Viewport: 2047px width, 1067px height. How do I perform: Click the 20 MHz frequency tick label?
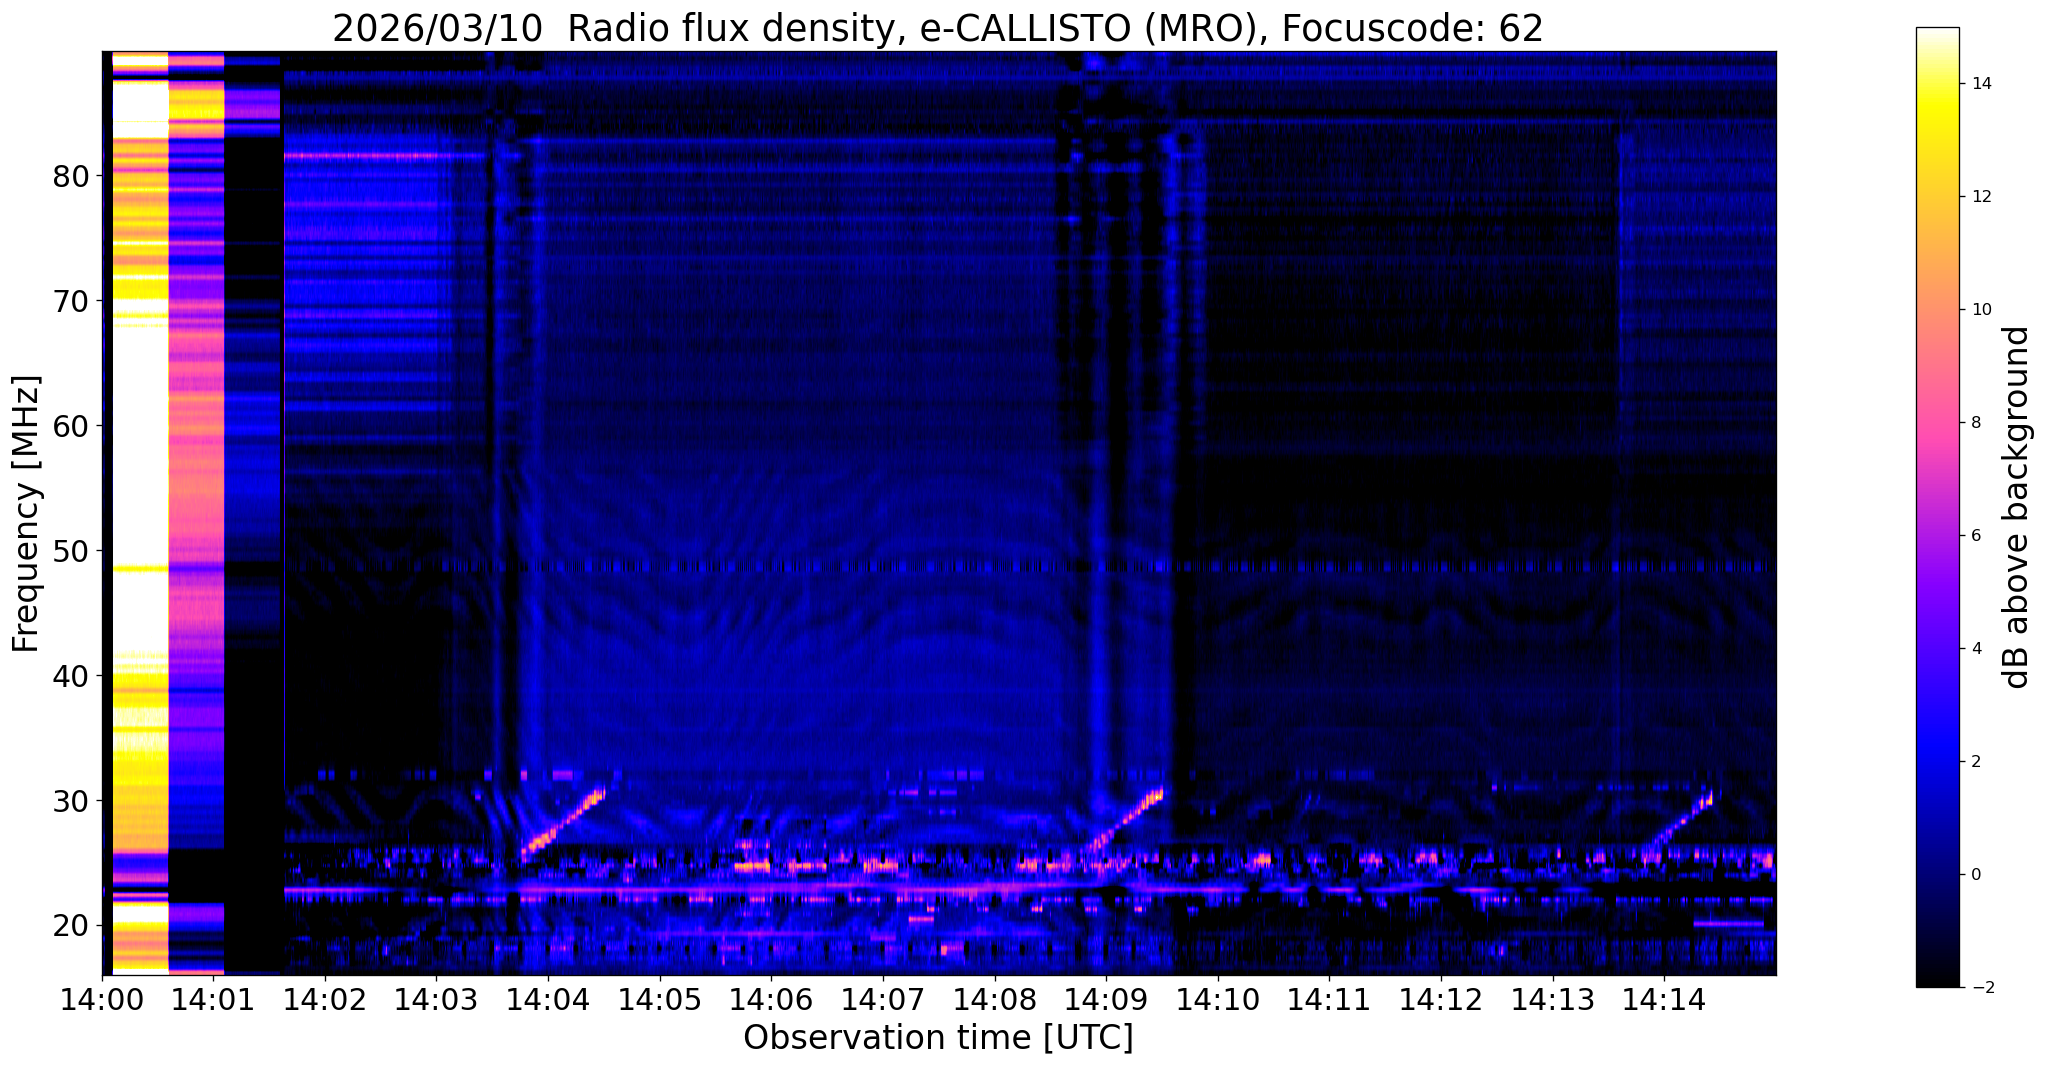pyautogui.click(x=71, y=926)
